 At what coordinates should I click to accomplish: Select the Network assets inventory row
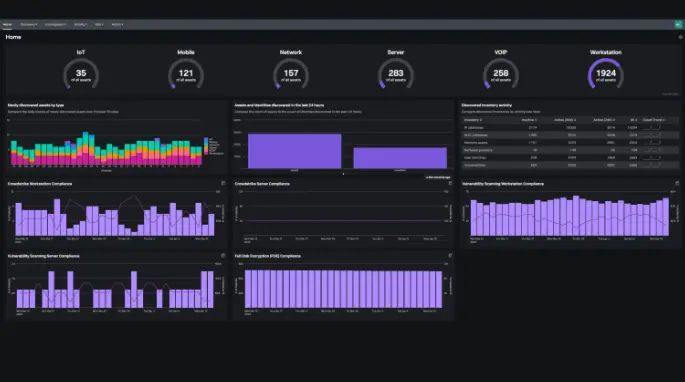coord(570,142)
